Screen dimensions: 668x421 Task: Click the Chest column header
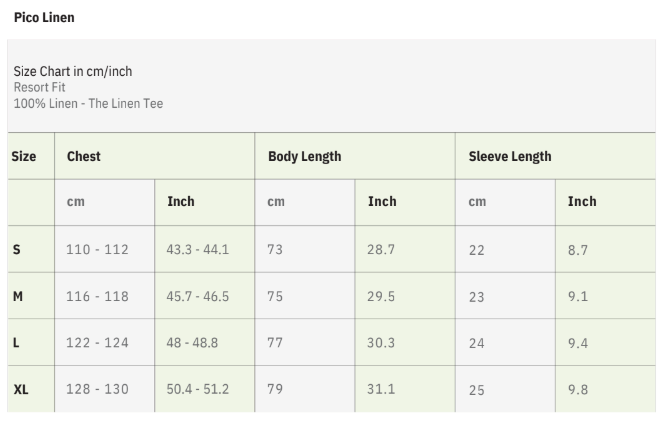84,156
